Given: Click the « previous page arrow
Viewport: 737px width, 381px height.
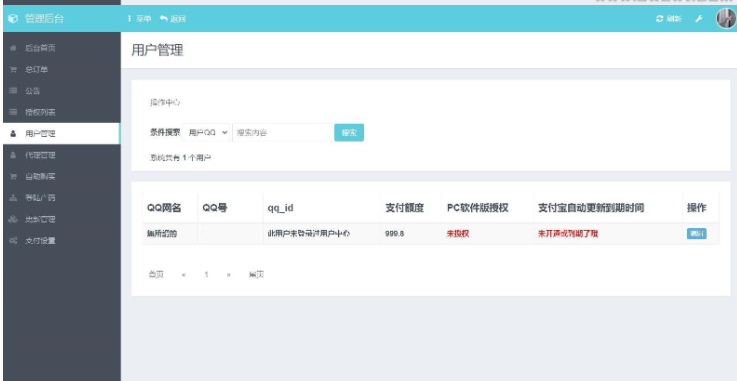Looking at the screenshot, I should (x=183, y=275).
